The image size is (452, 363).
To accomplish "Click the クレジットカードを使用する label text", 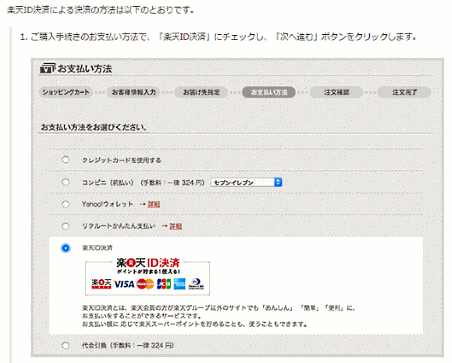I will tap(121, 160).
